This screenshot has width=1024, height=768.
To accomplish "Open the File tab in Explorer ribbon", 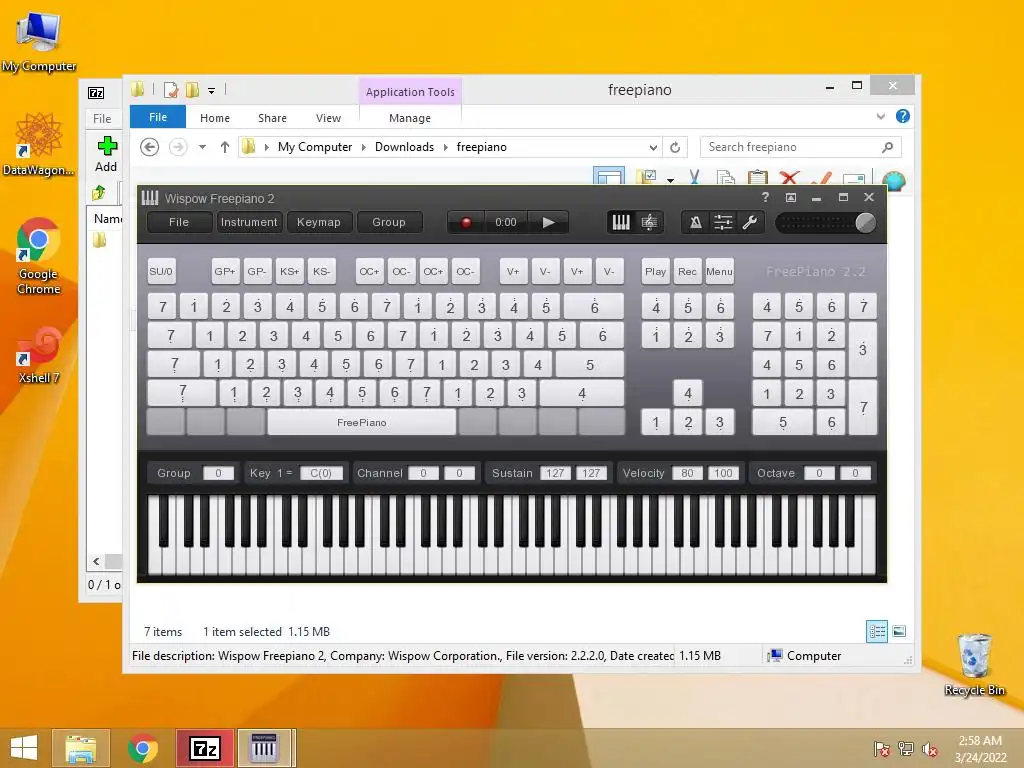I will pyautogui.click(x=158, y=118).
